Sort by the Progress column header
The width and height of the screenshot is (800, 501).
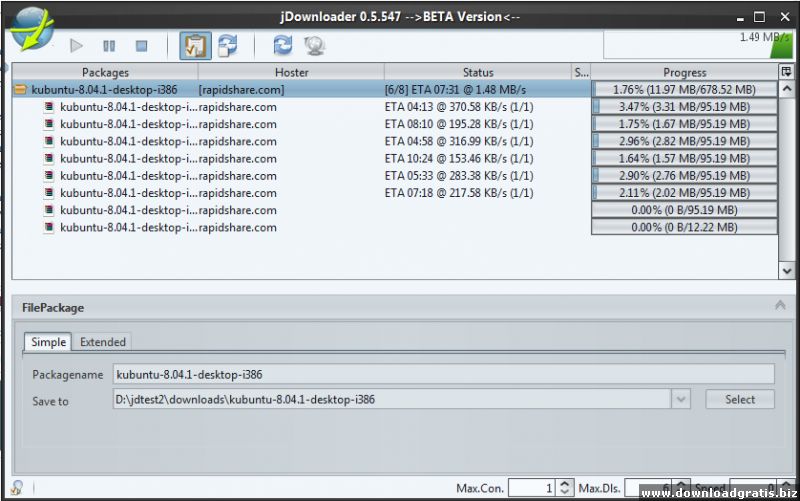pyautogui.click(x=685, y=72)
